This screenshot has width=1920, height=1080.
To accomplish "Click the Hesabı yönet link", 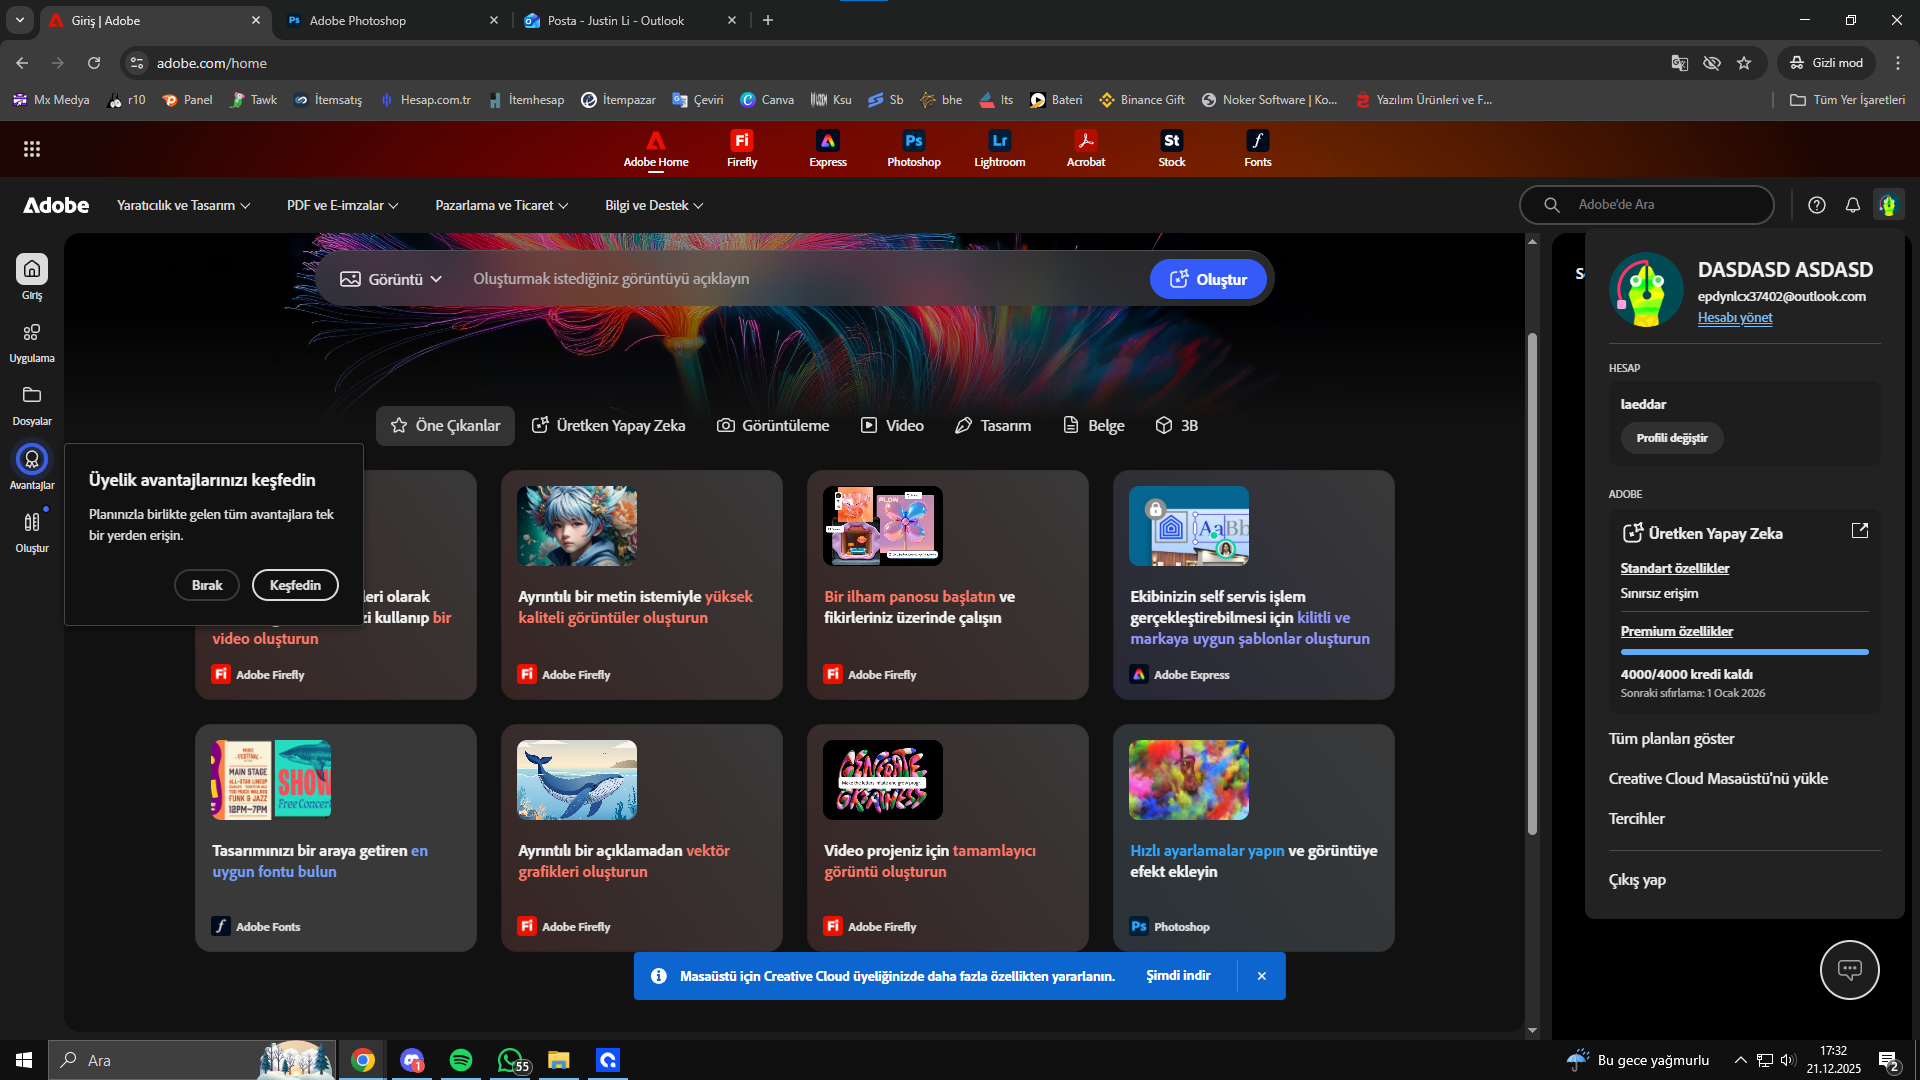I will [1735, 318].
